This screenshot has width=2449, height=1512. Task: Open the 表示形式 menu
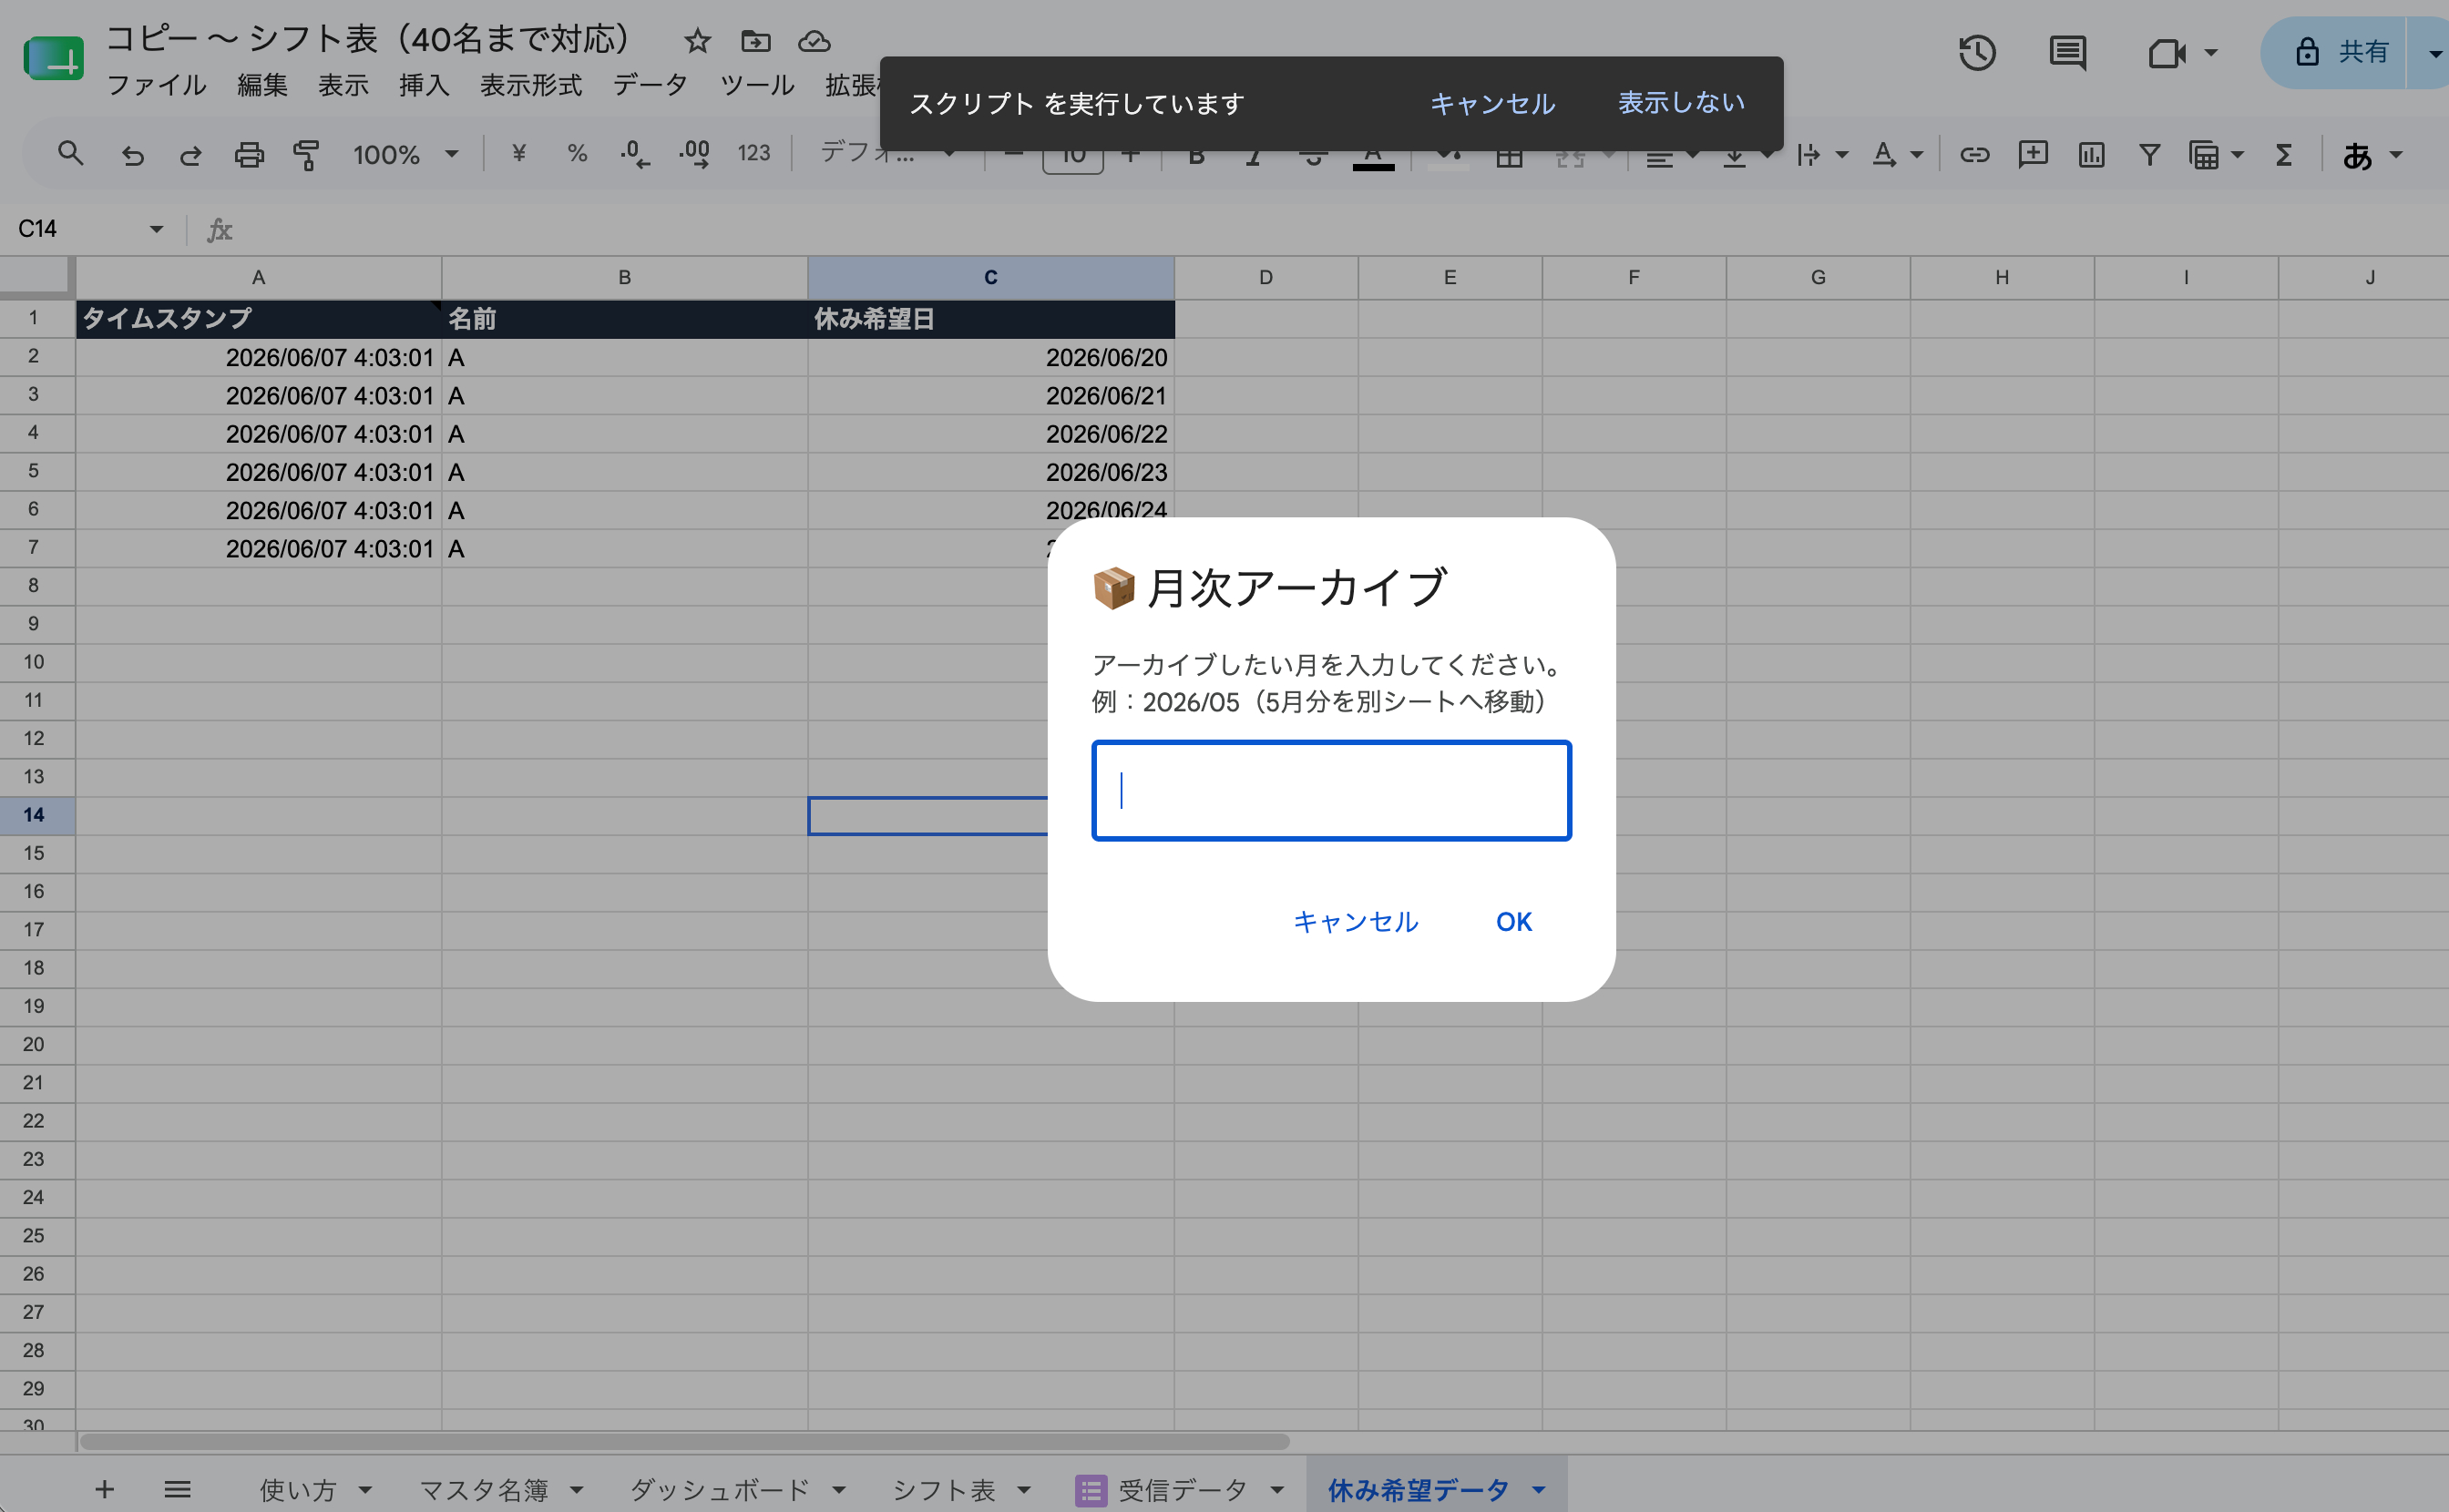531,85
